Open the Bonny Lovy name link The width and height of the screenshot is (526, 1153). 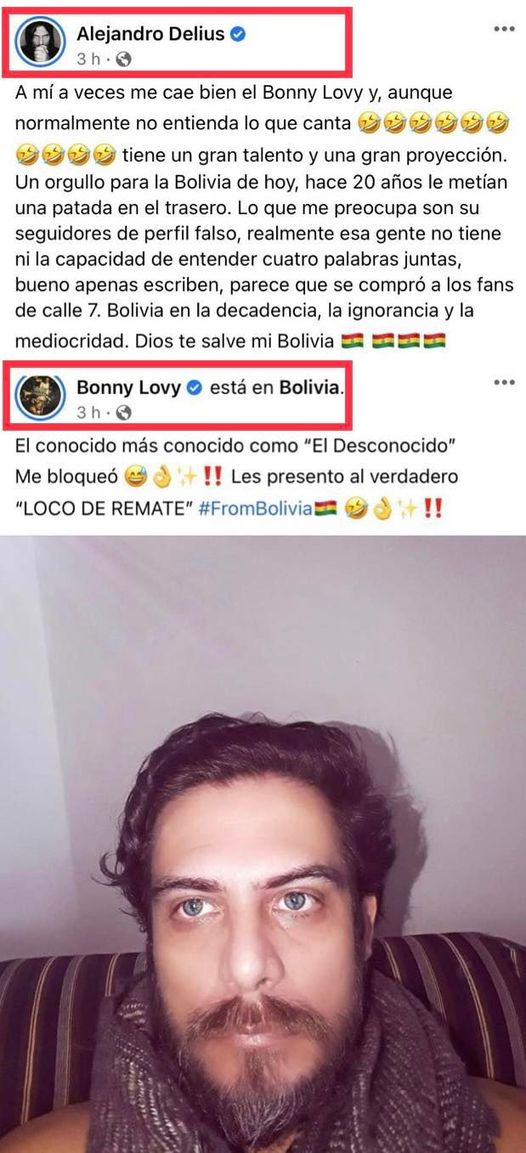point(129,388)
